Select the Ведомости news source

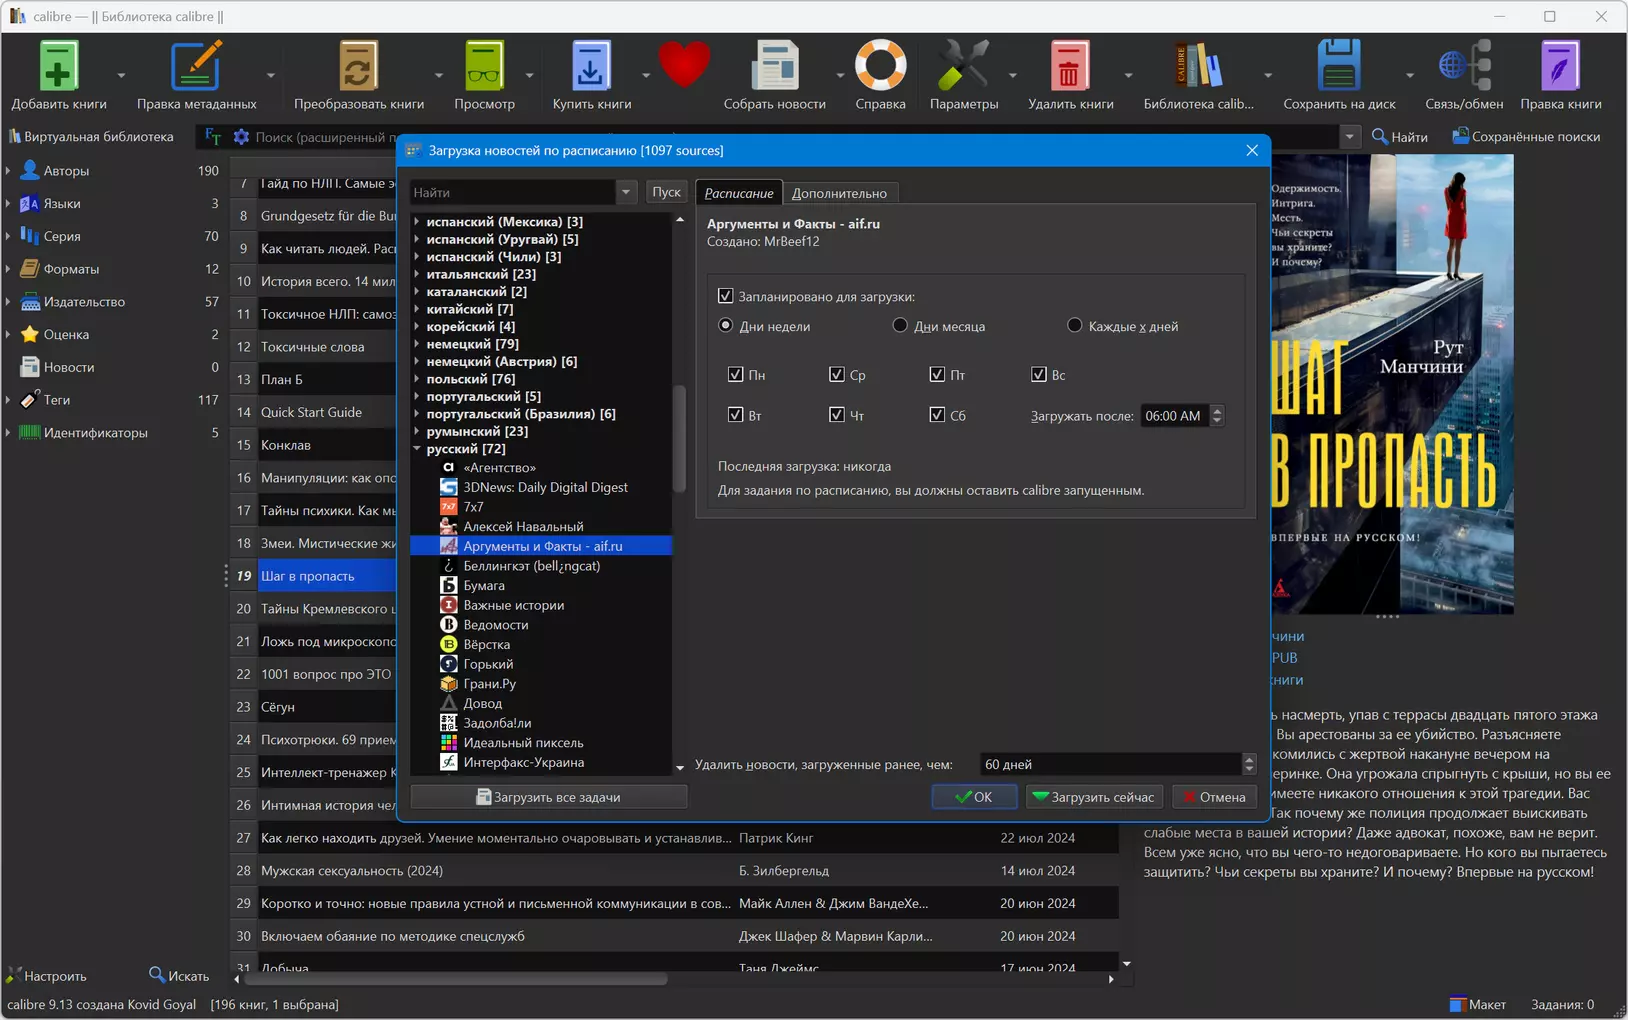point(495,625)
